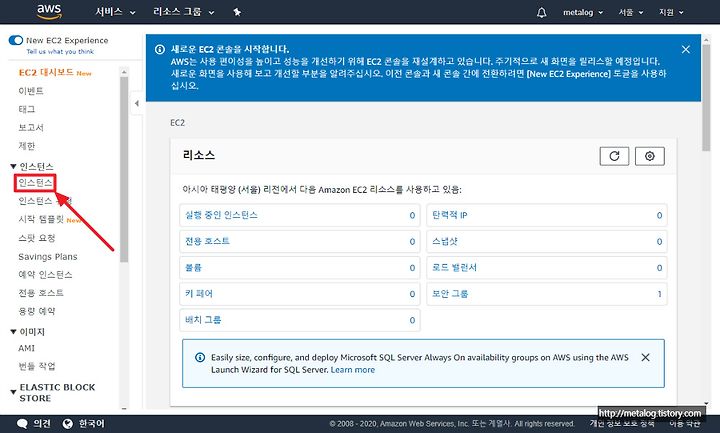
Task: Toggle the New EC2 Experience switch
Action: click(x=16, y=40)
